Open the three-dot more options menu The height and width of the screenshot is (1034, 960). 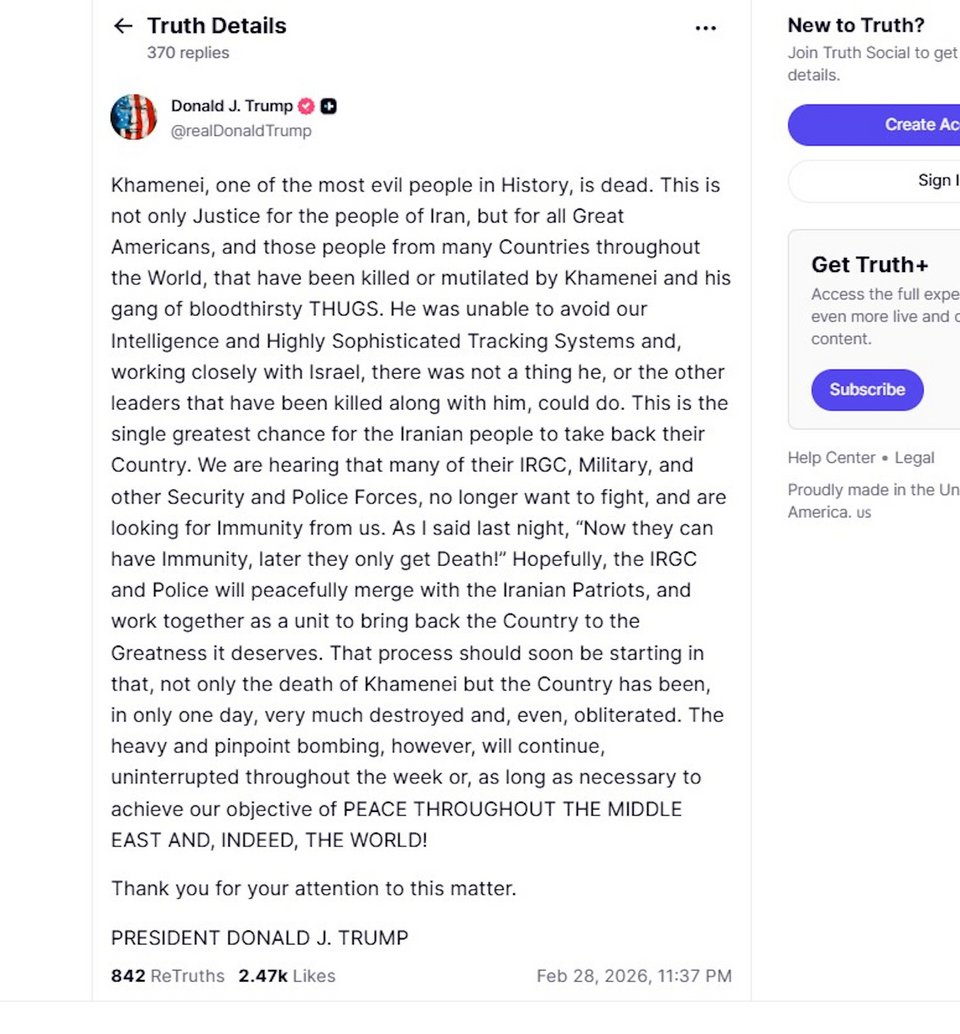(706, 28)
